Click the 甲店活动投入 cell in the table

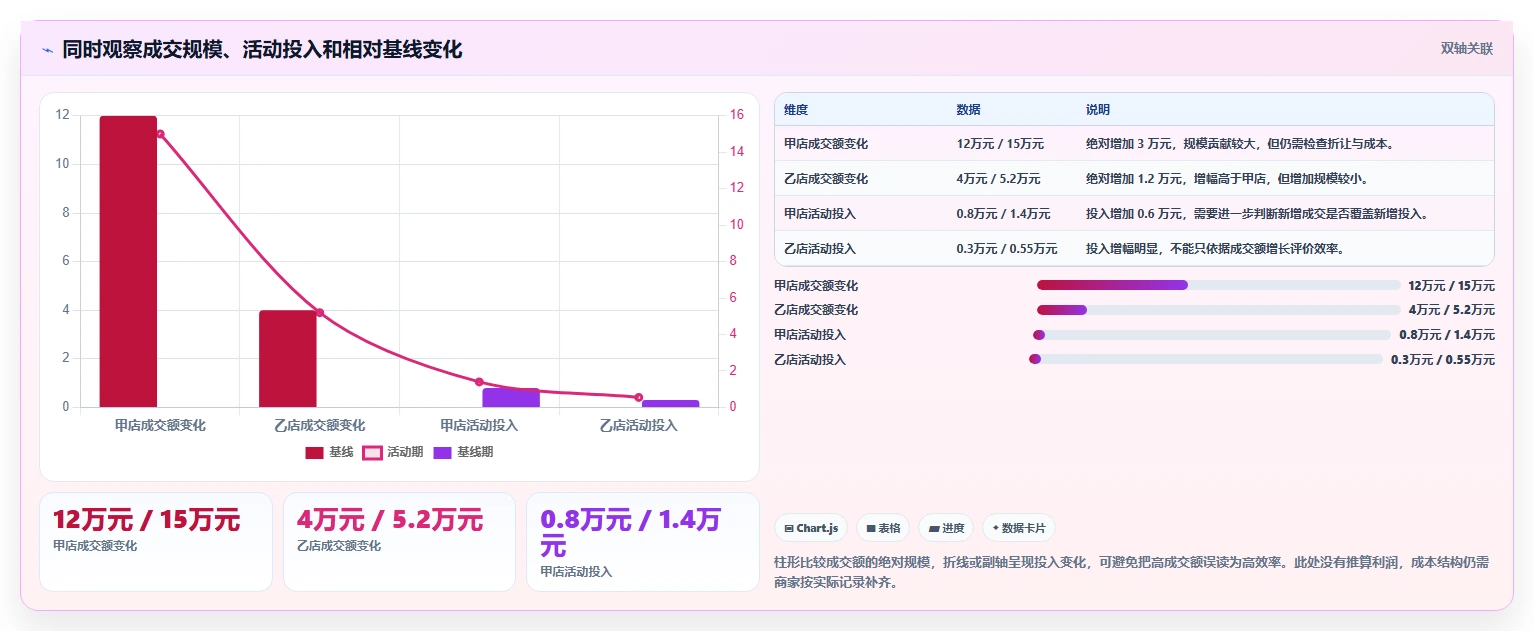point(820,214)
